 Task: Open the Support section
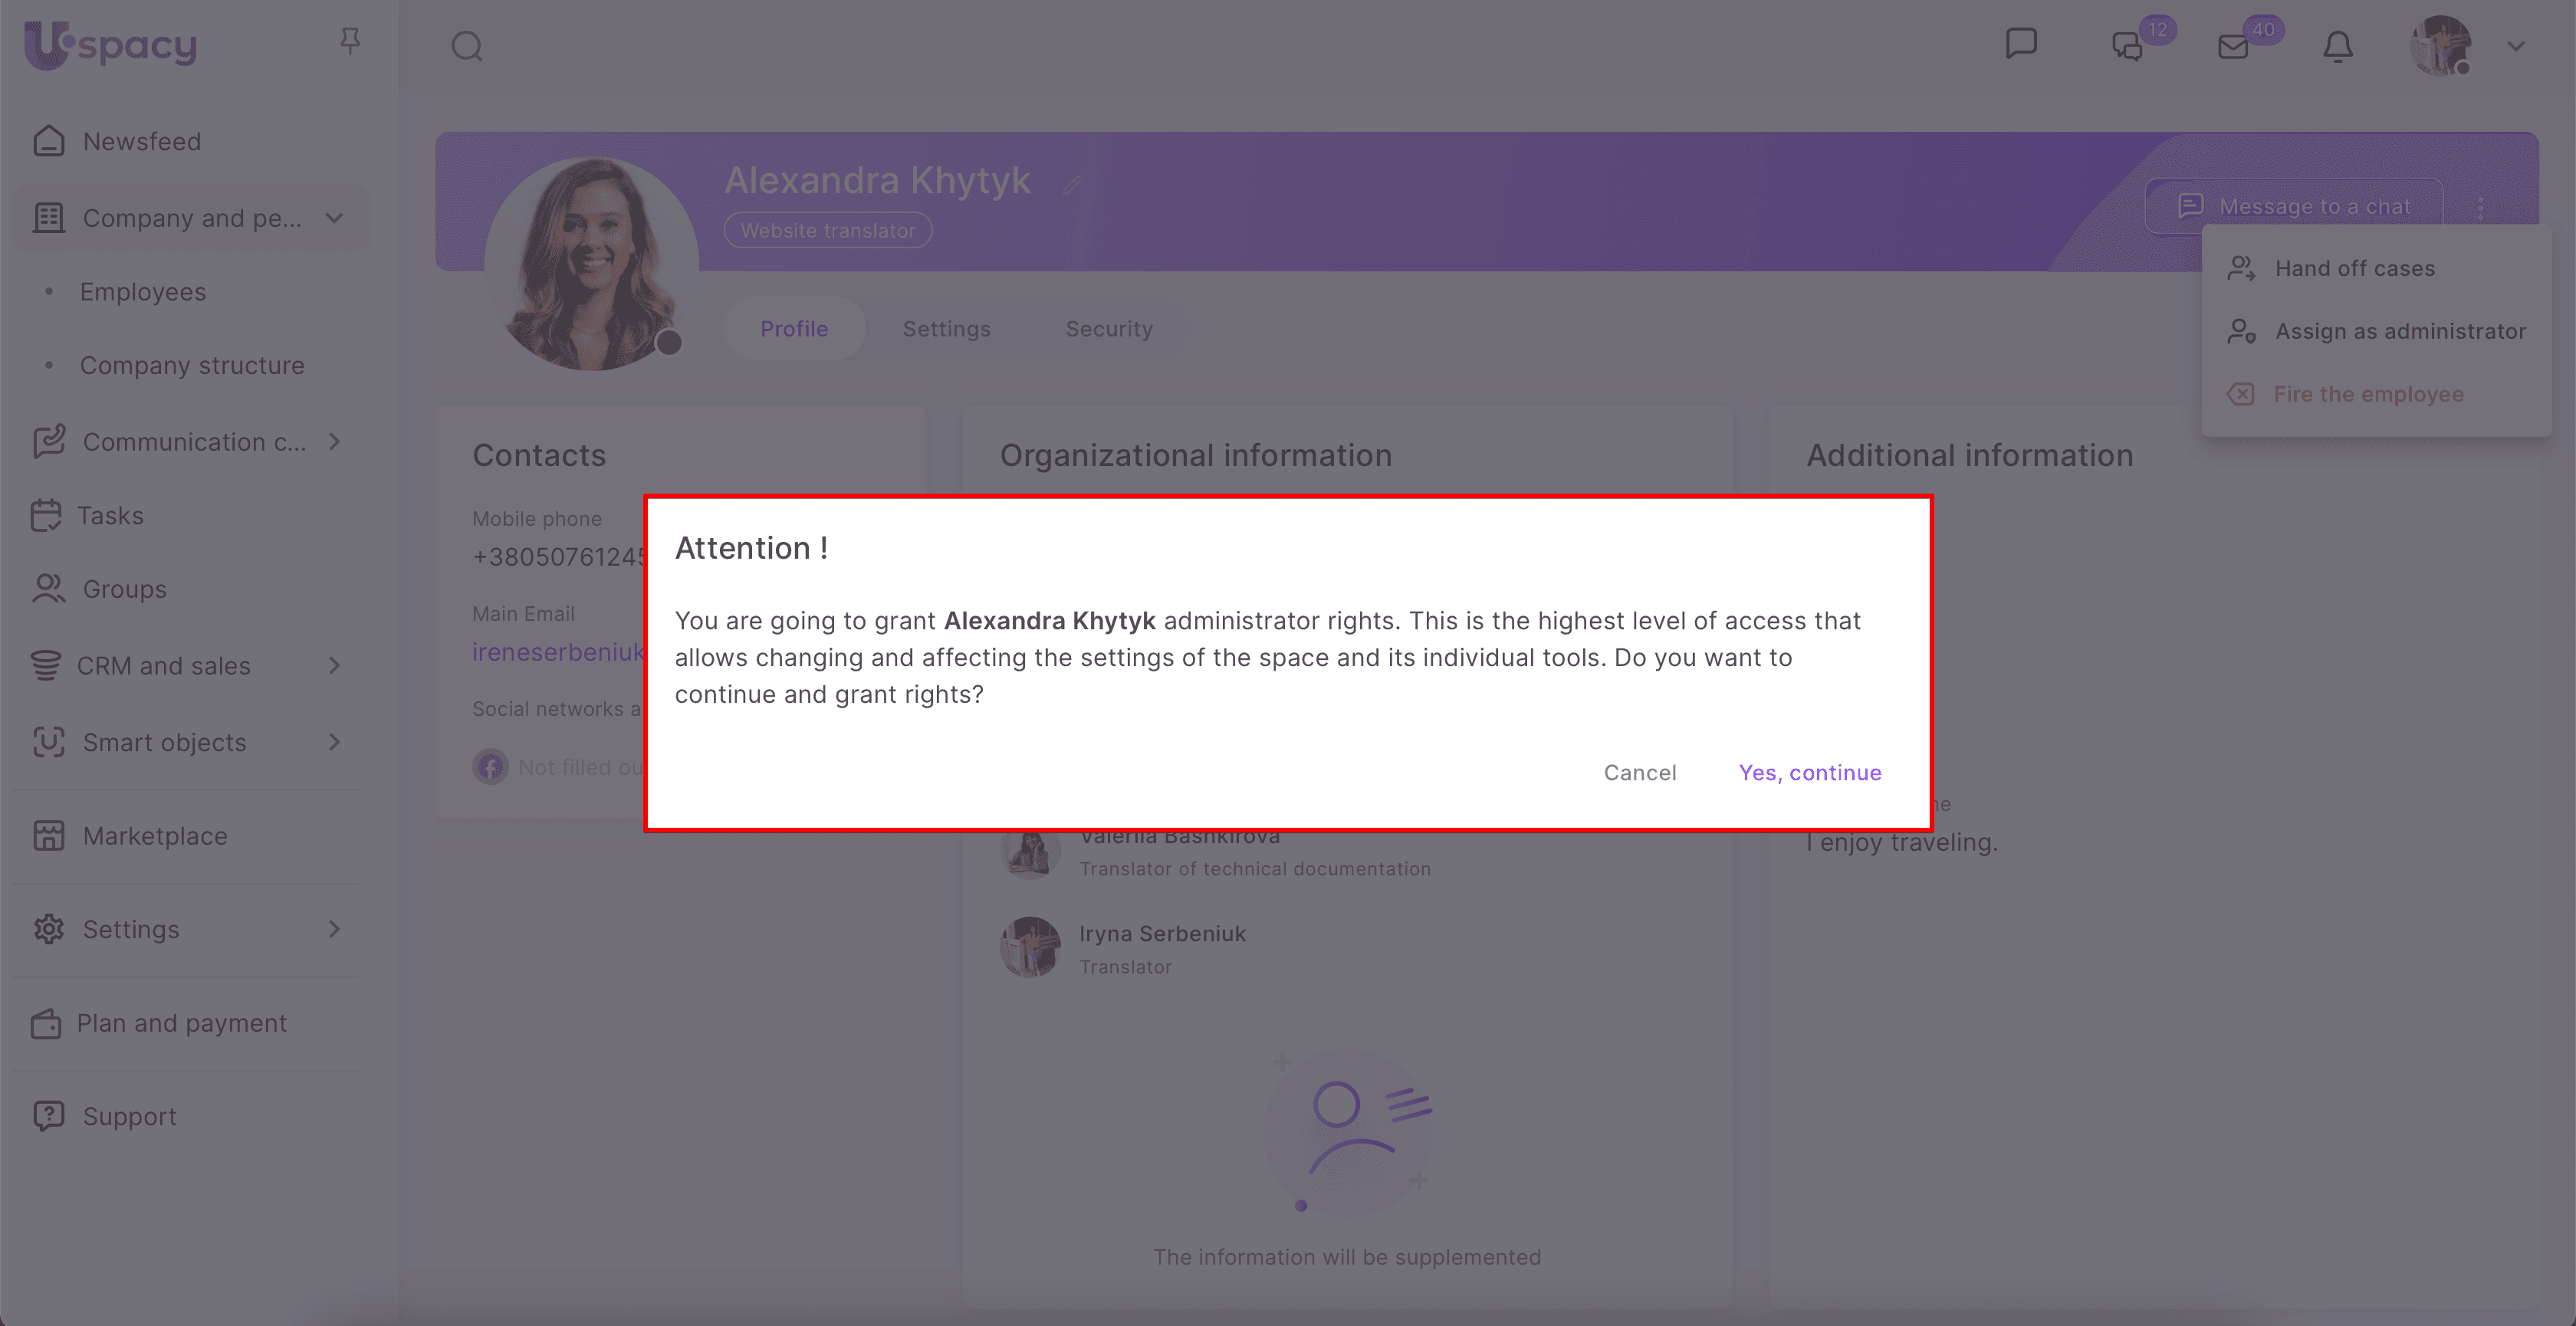(129, 1115)
